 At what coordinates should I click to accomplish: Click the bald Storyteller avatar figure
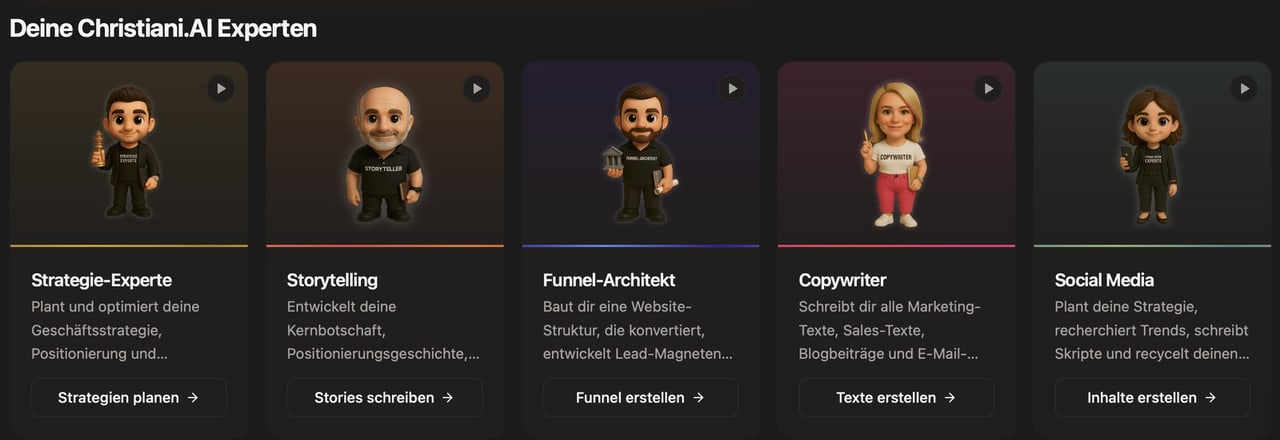[385, 153]
